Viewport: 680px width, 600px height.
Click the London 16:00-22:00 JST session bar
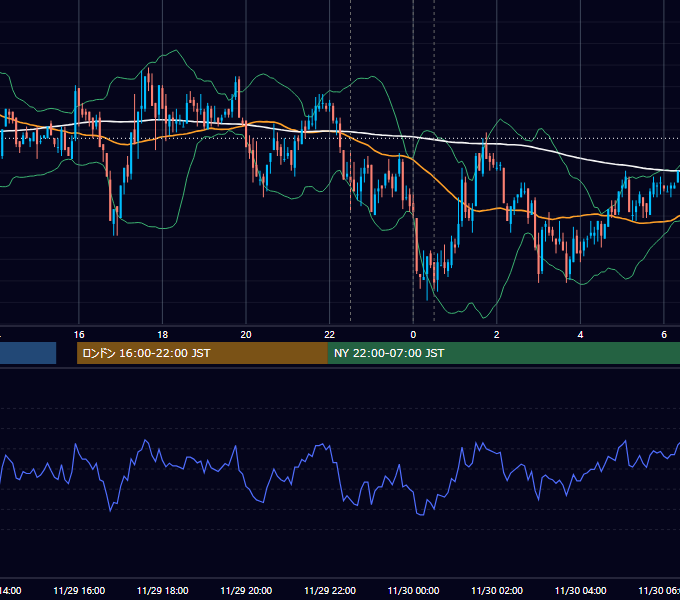click(202, 353)
